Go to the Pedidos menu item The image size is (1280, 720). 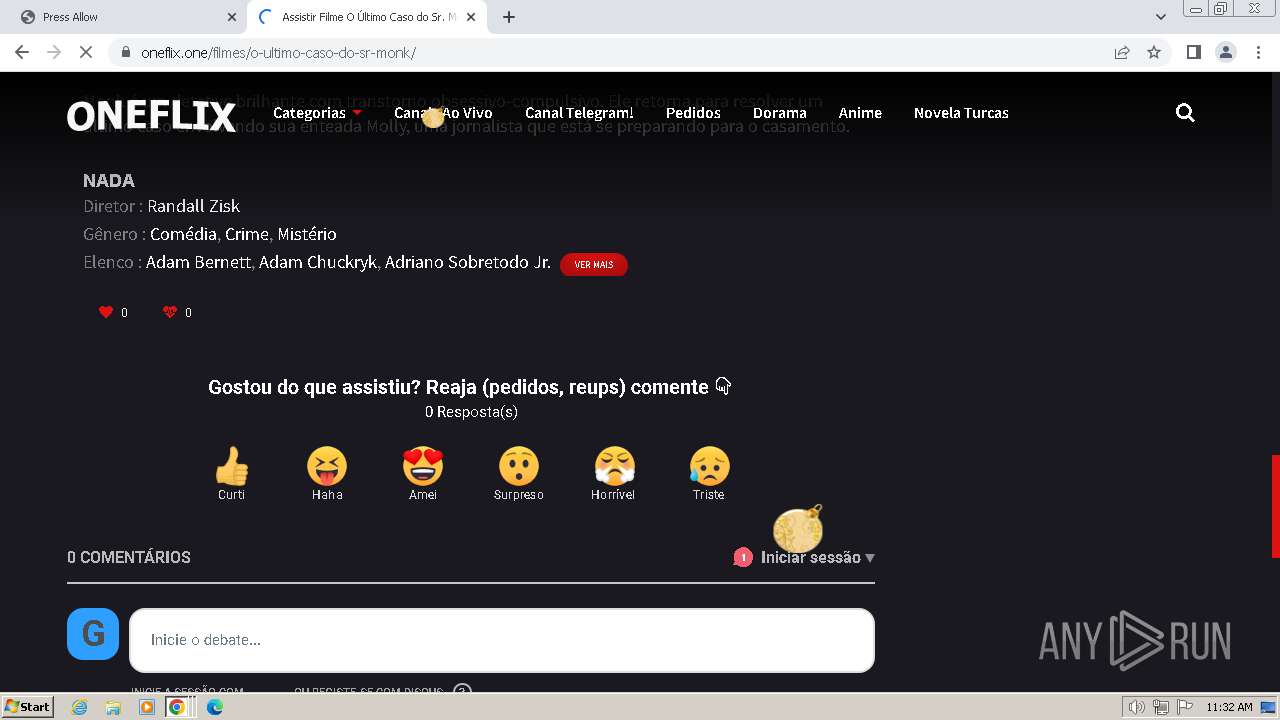693,113
